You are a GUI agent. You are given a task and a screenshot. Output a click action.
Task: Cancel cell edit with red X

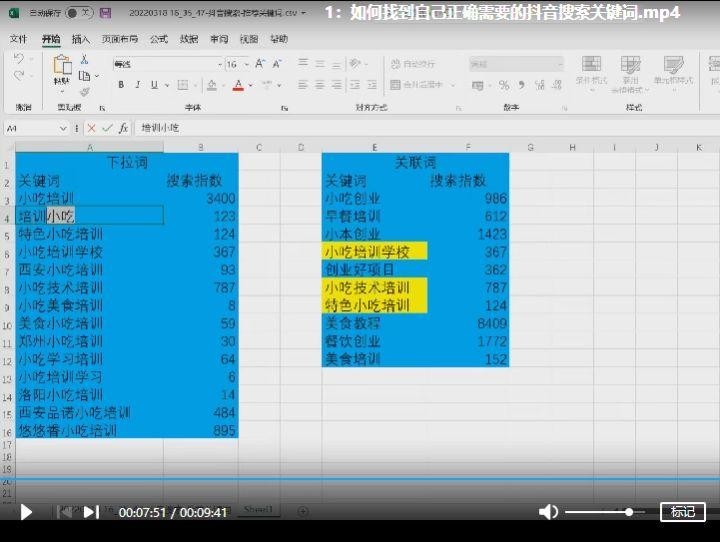(91, 128)
